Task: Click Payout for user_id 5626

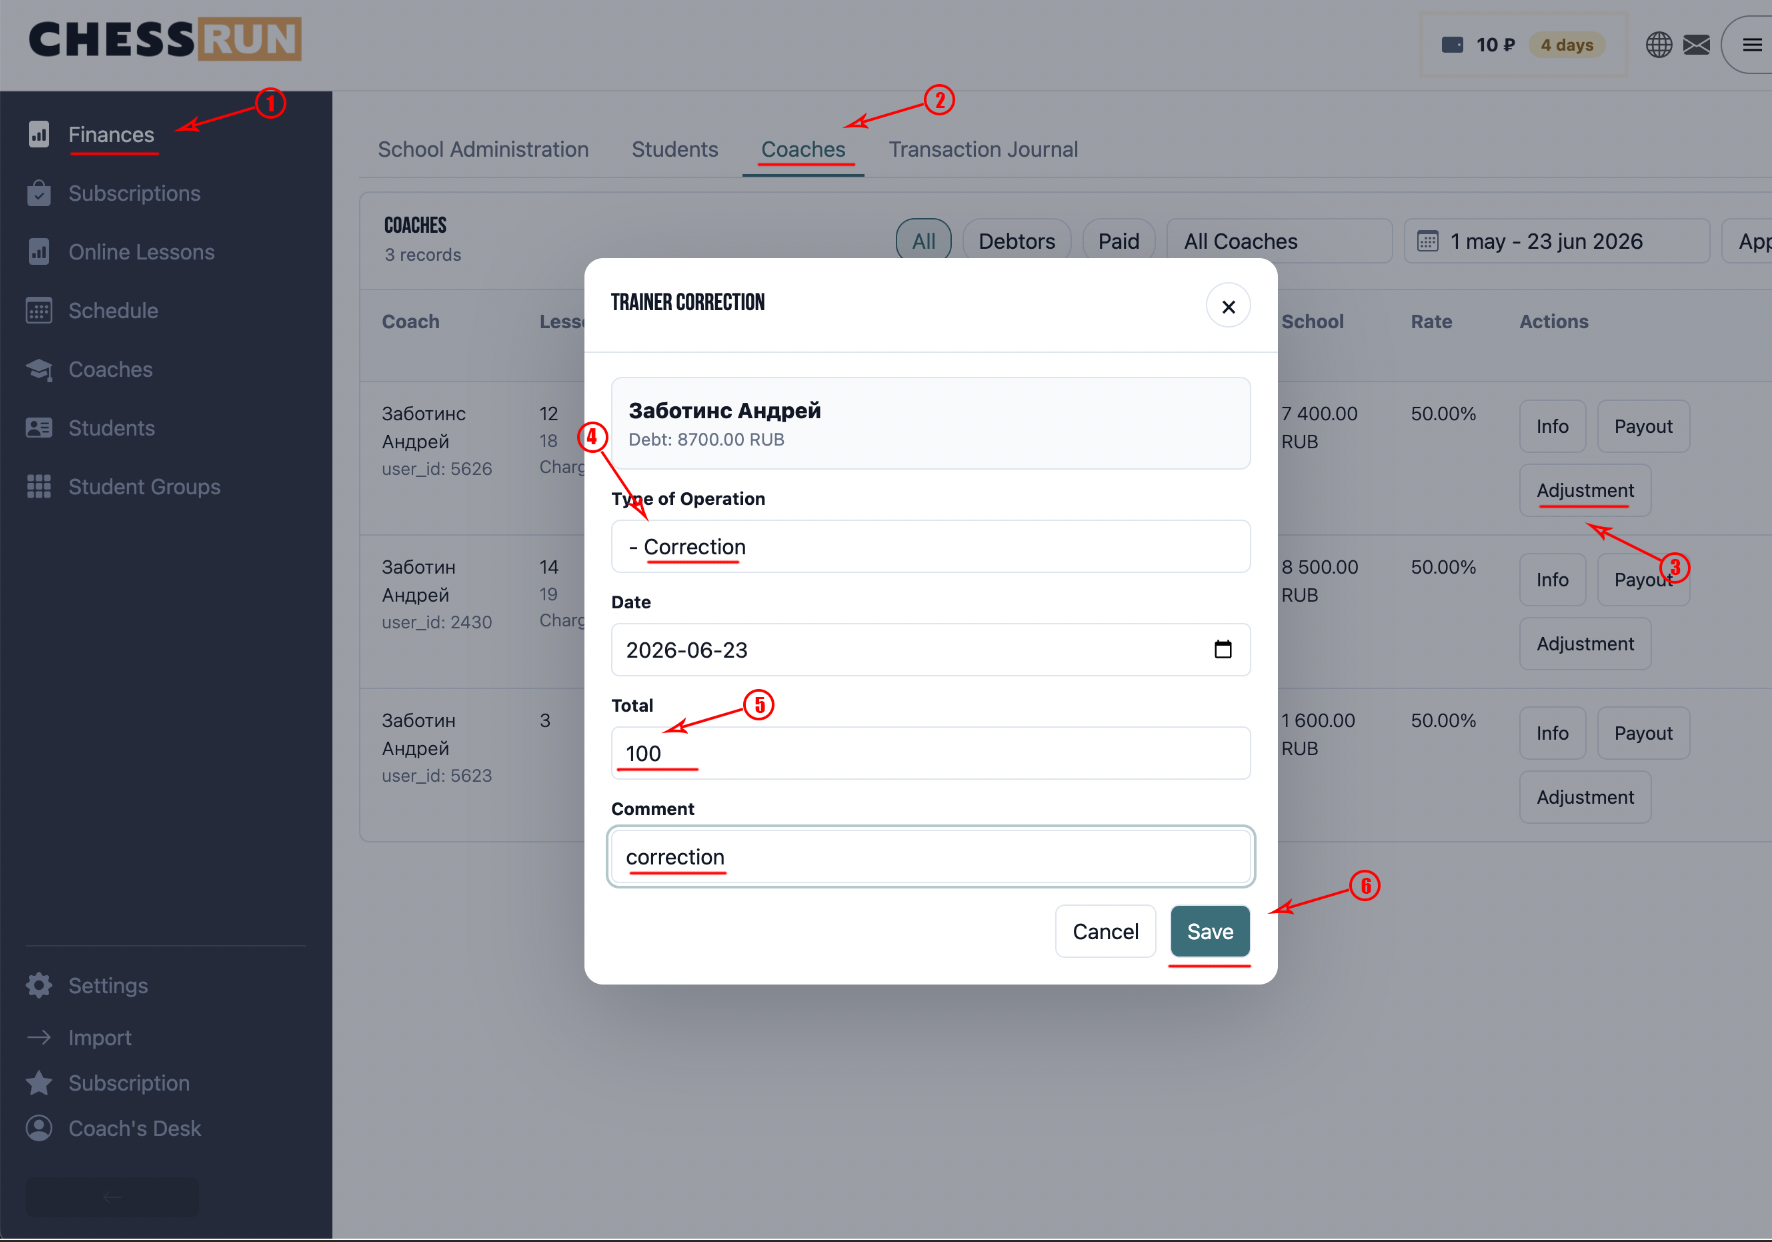Action: point(1643,426)
